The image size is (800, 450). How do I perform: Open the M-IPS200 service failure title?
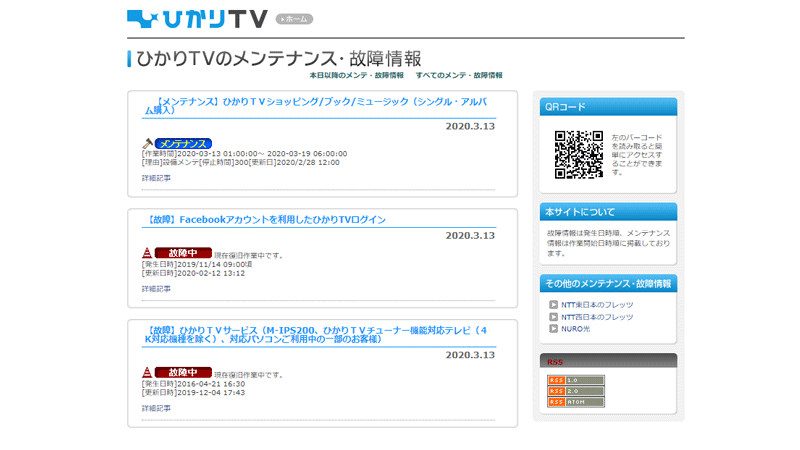[x=316, y=335]
